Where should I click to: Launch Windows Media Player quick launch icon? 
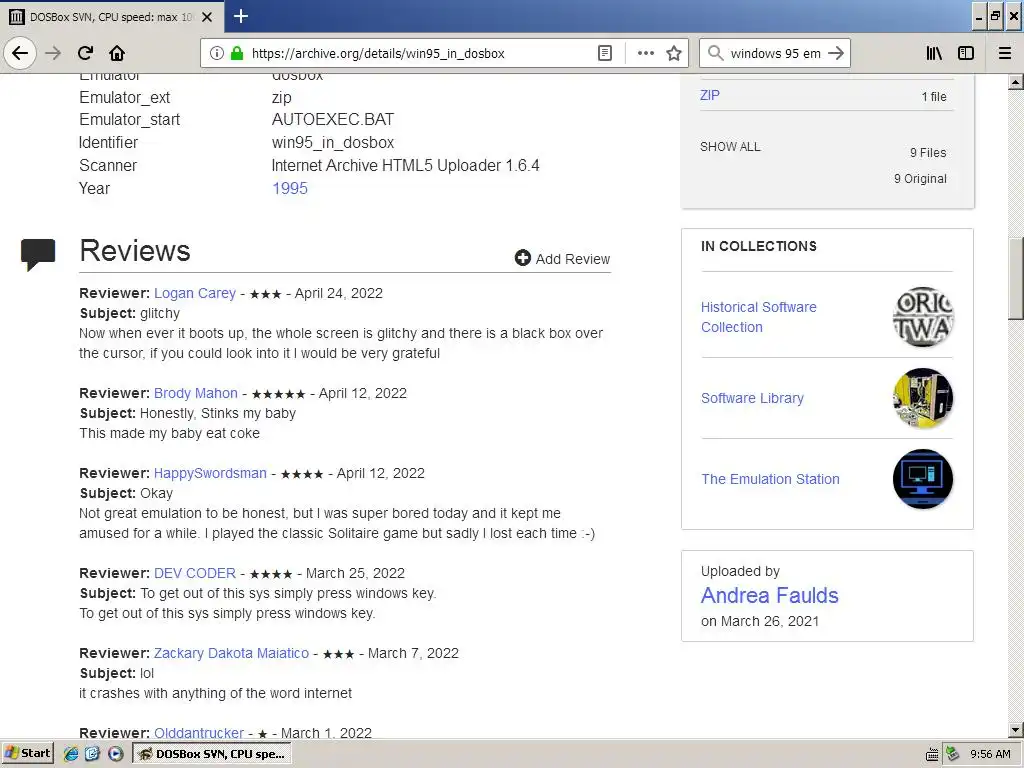coord(115,754)
